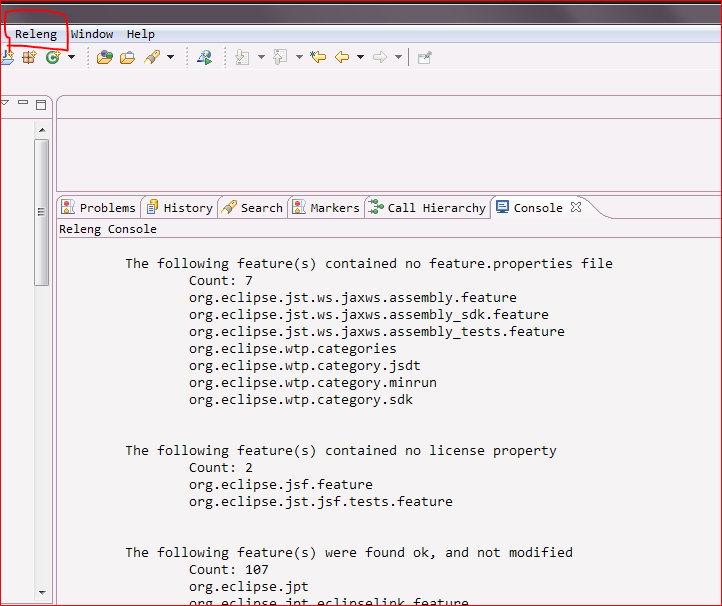This screenshot has height=606, width=722.
Task: Click 'contained no license property' heading line
Action: [341, 451]
